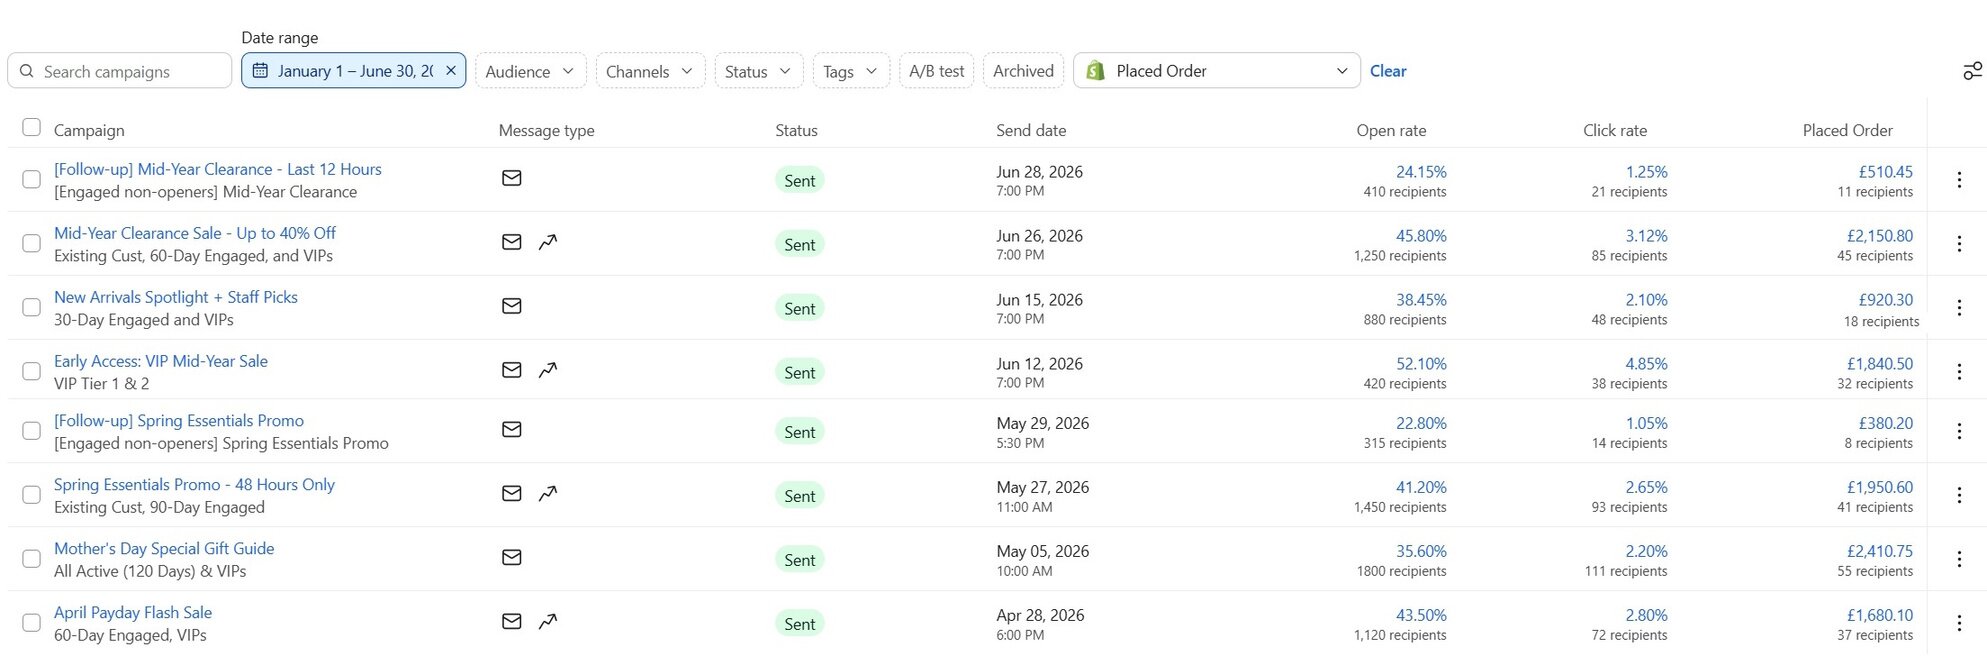
Task: Check the Follow-up Spring Essentials Promo checkbox
Action: (32, 430)
